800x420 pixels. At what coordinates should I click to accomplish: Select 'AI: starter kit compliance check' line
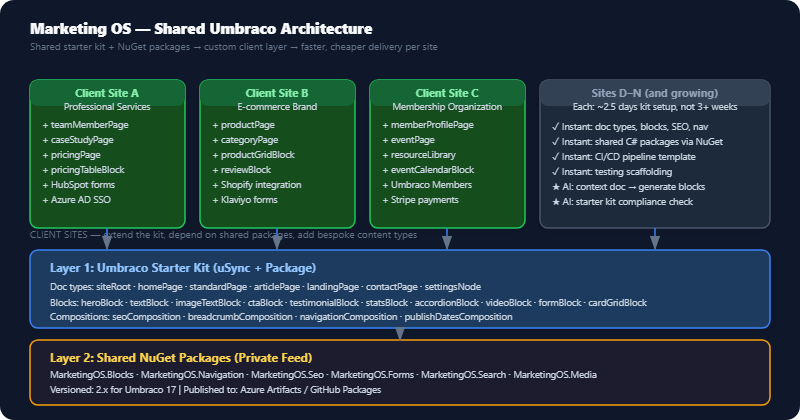622,202
